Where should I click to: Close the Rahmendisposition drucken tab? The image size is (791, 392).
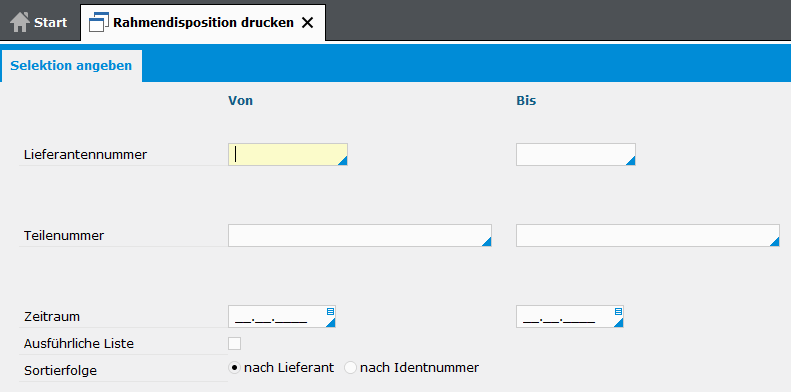(x=307, y=23)
